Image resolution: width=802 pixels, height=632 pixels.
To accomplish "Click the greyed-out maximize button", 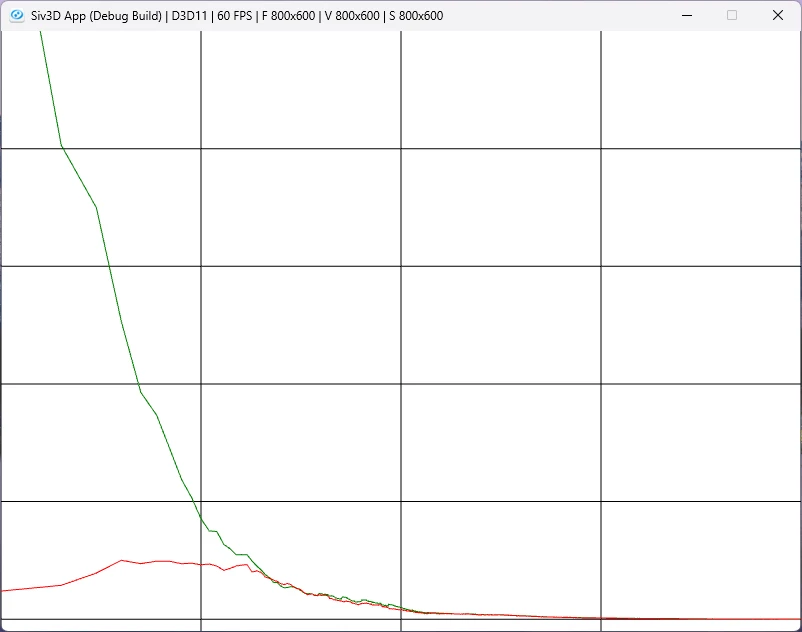I will click(x=732, y=15).
